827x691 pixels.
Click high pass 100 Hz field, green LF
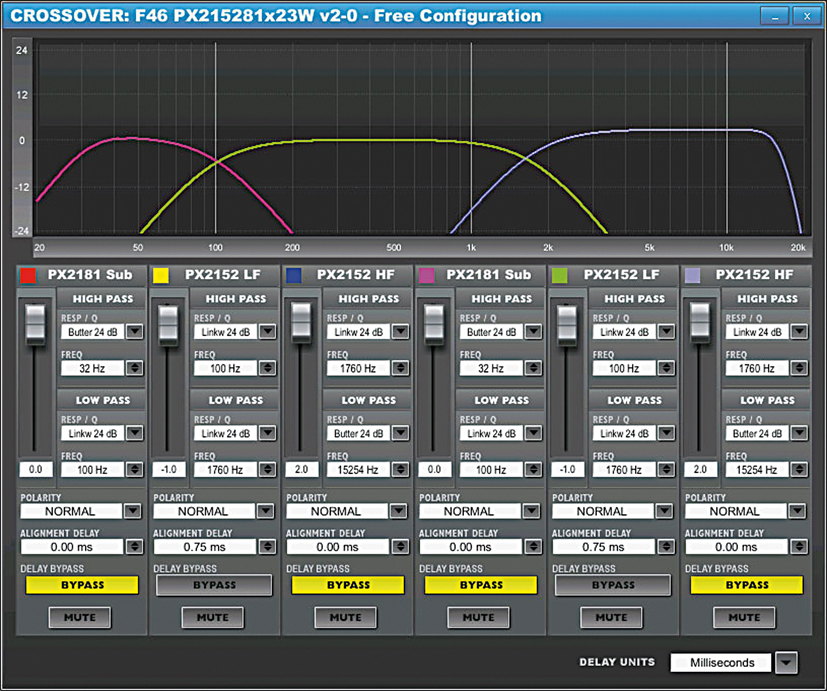624,368
